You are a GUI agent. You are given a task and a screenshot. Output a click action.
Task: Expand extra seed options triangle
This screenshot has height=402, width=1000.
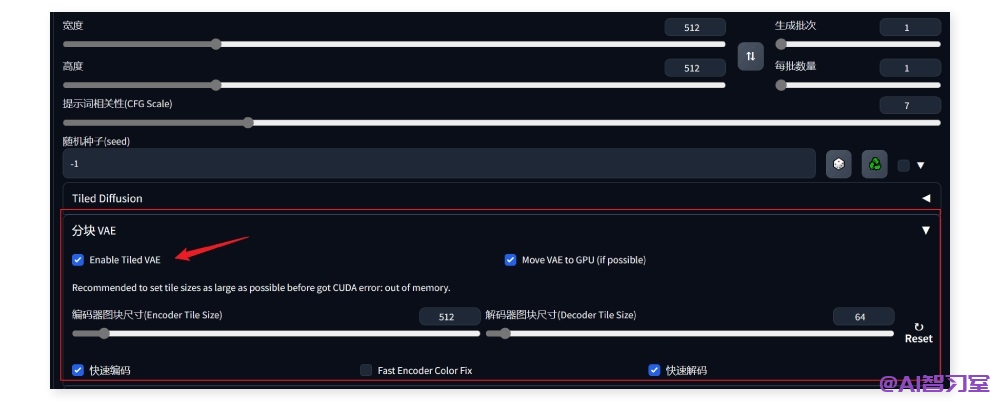click(920, 165)
